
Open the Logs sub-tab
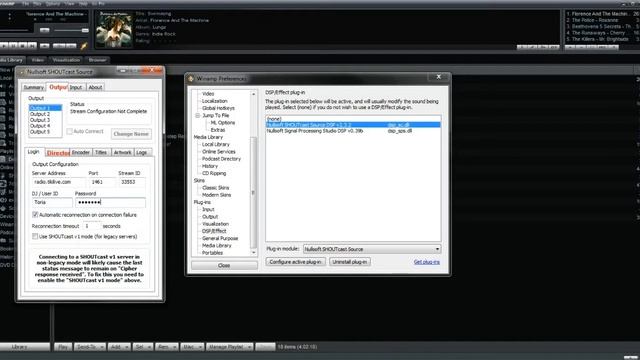coord(142,153)
